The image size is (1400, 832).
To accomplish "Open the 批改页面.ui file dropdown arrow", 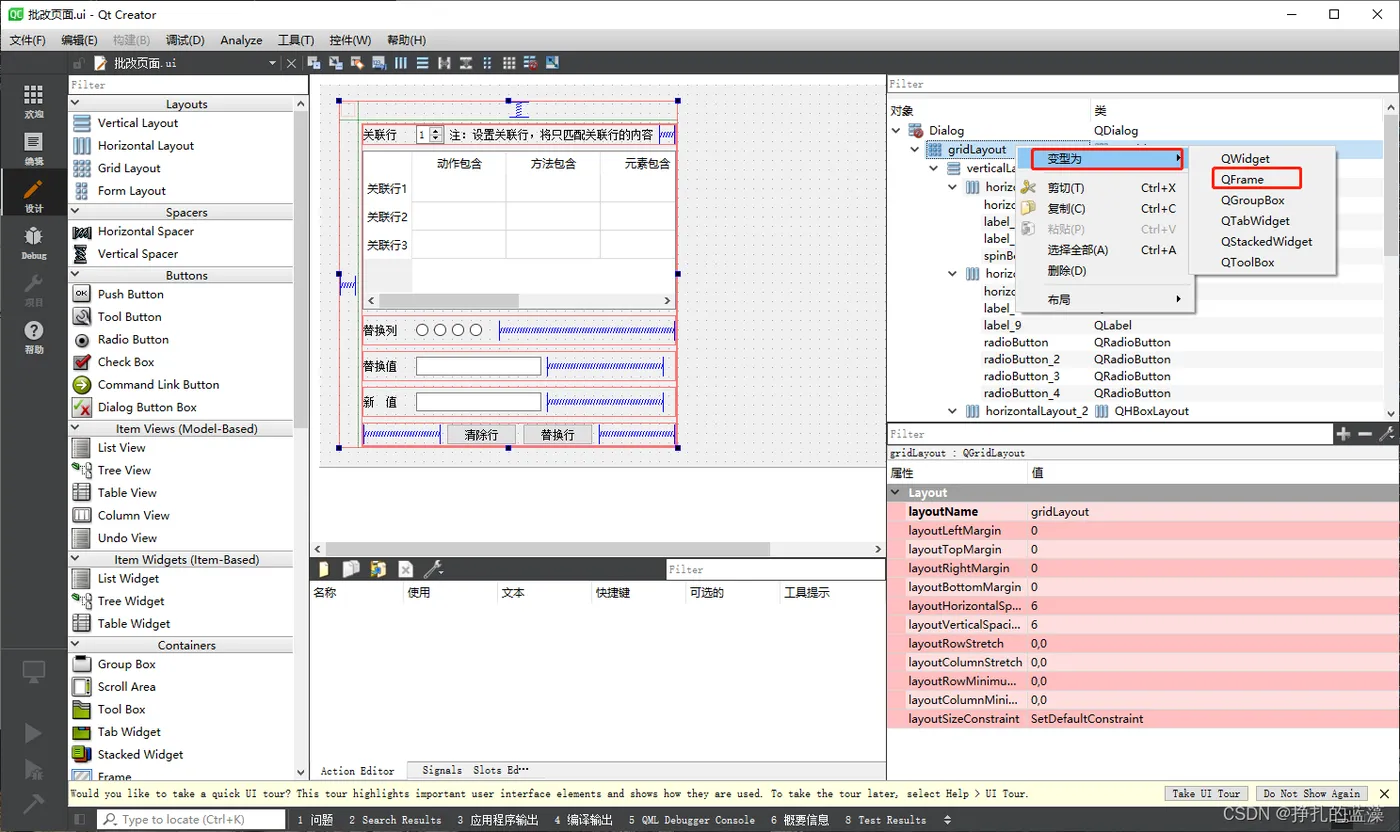I will [x=272, y=63].
